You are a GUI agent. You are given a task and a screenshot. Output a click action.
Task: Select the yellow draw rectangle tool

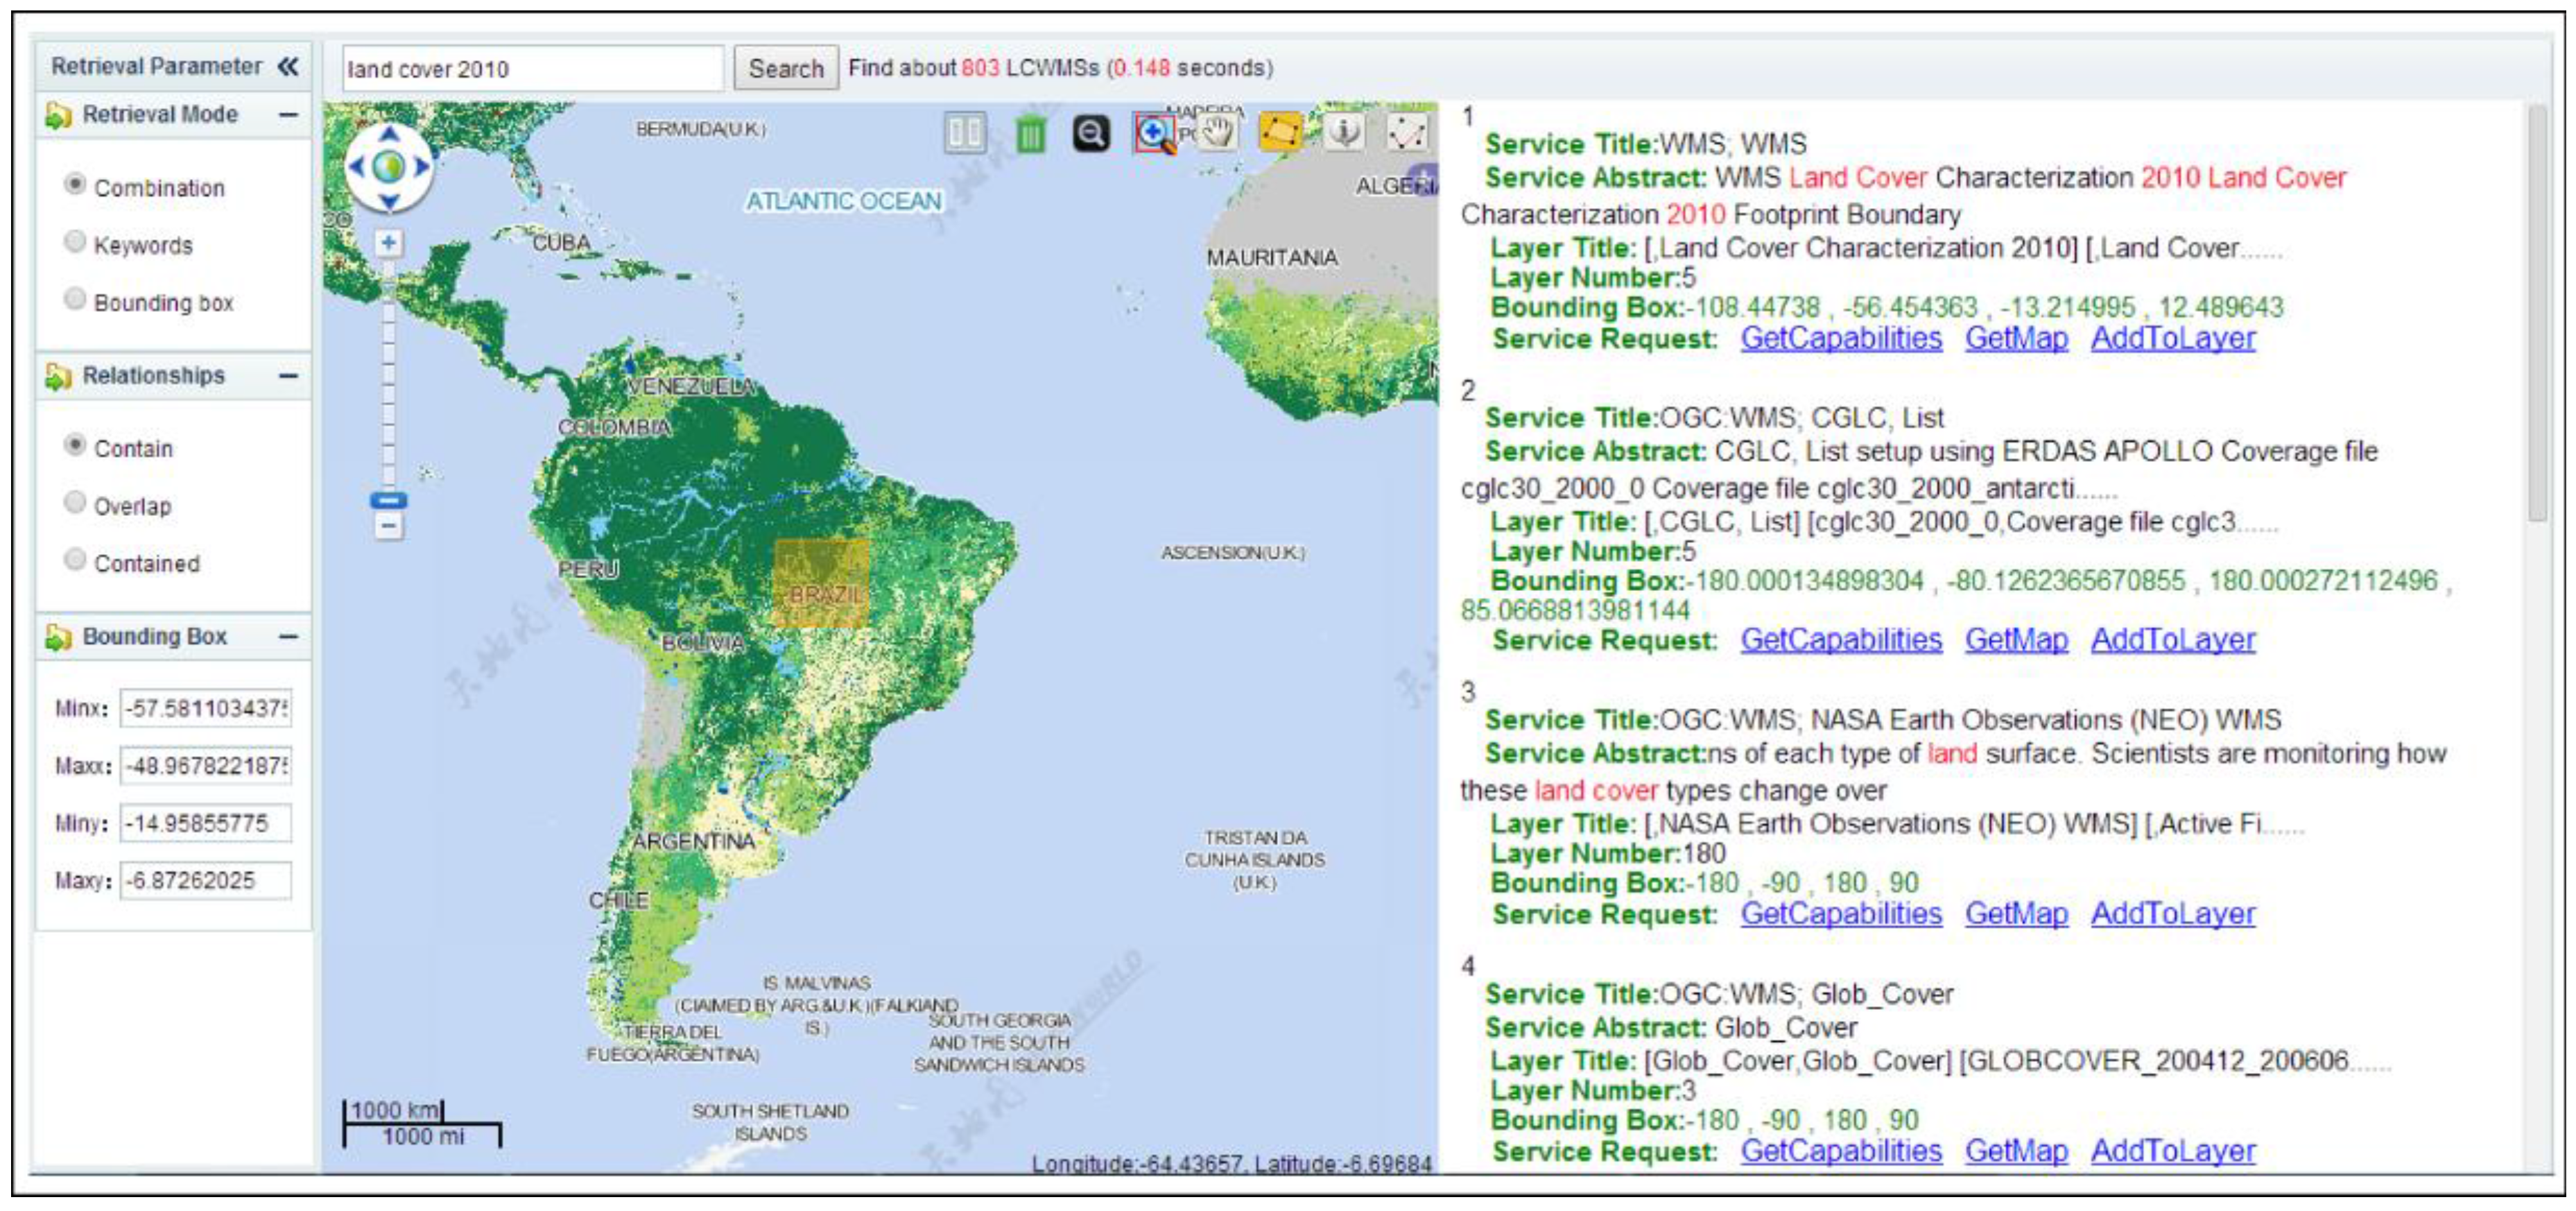(1280, 133)
